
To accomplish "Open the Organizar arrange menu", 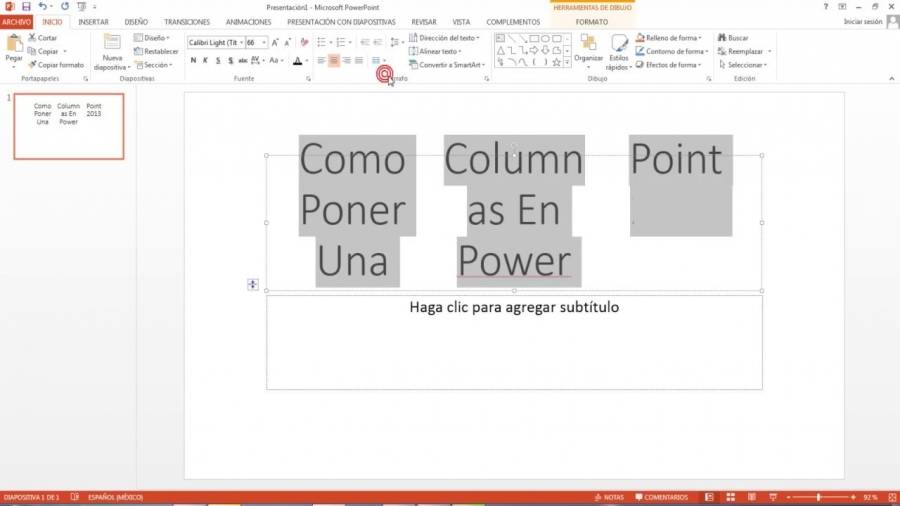I will [588, 52].
